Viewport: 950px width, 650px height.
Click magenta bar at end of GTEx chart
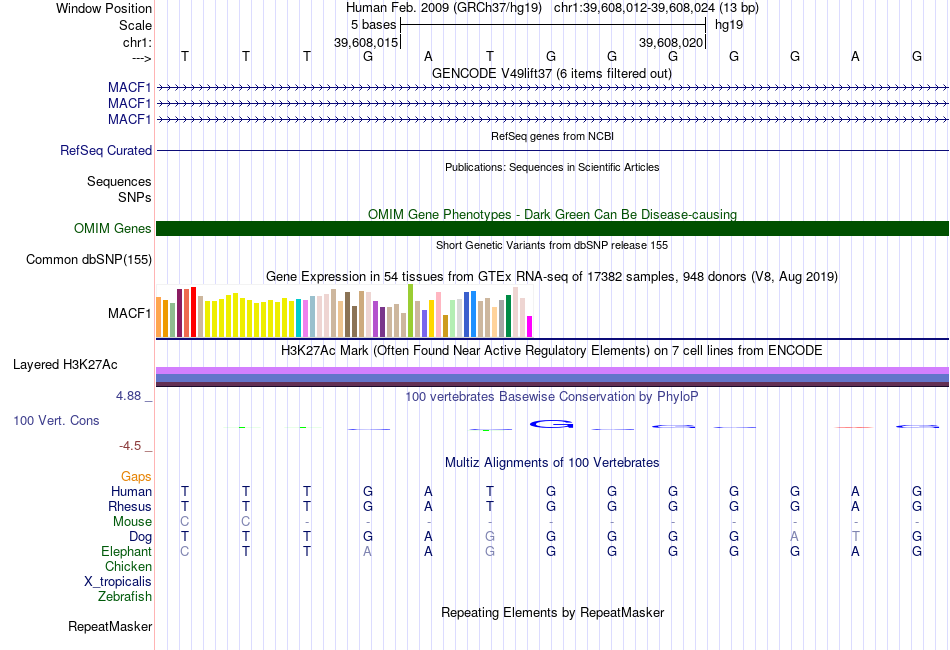tap(530, 327)
